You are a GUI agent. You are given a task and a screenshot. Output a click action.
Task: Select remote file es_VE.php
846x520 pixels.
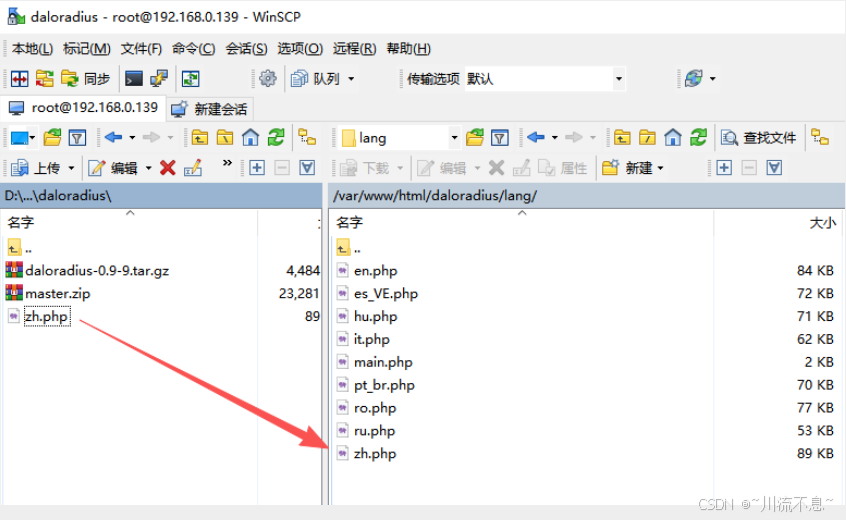coord(386,293)
